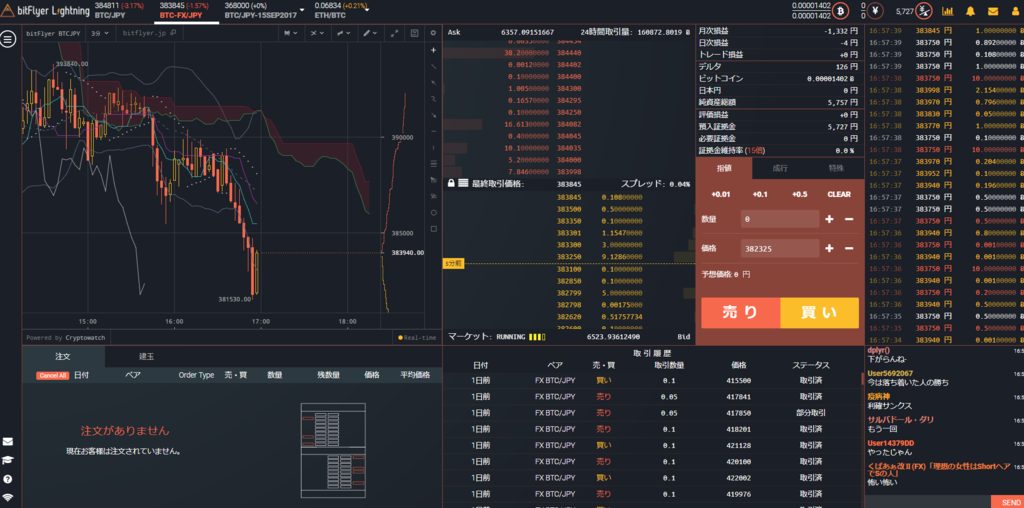The width and height of the screenshot is (1024, 508).
Task: Open the envelope icon in left sidebar
Action: pyautogui.click(x=8, y=441)
